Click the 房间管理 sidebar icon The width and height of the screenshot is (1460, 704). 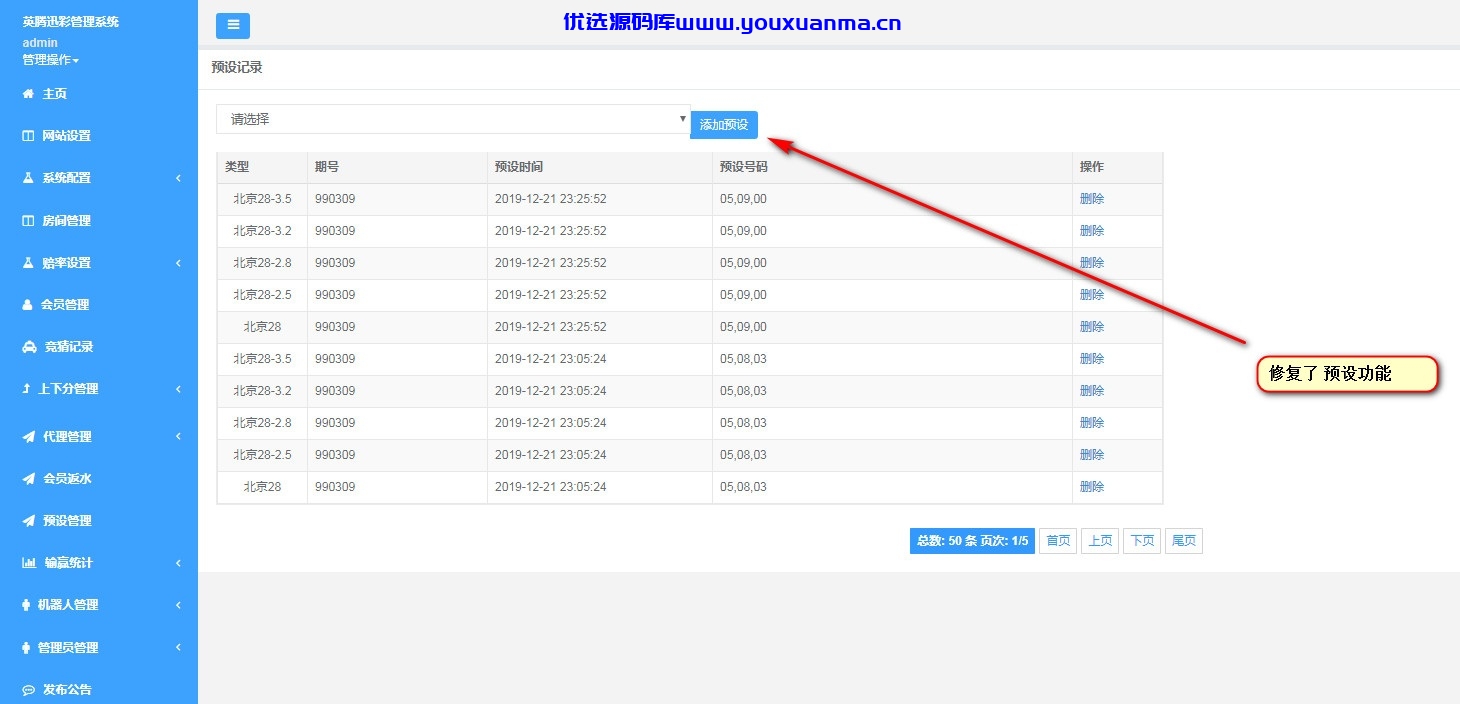tap(28, 221)
